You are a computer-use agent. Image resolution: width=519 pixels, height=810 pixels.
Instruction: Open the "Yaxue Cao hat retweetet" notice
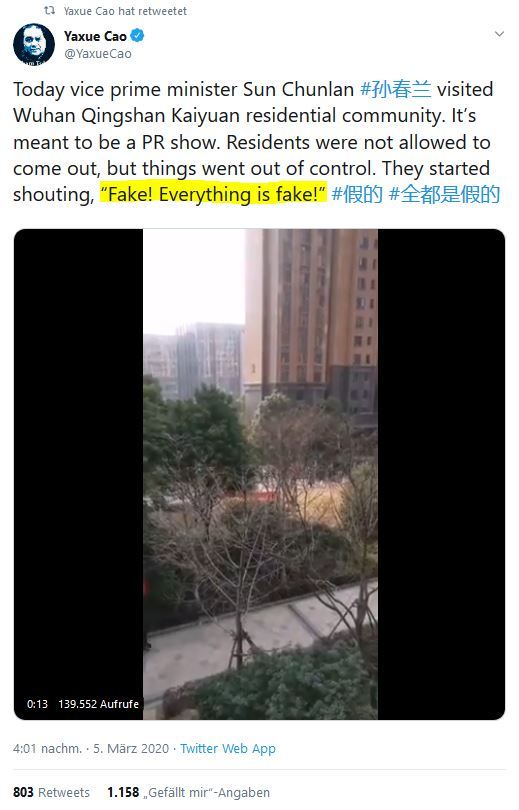125,11
